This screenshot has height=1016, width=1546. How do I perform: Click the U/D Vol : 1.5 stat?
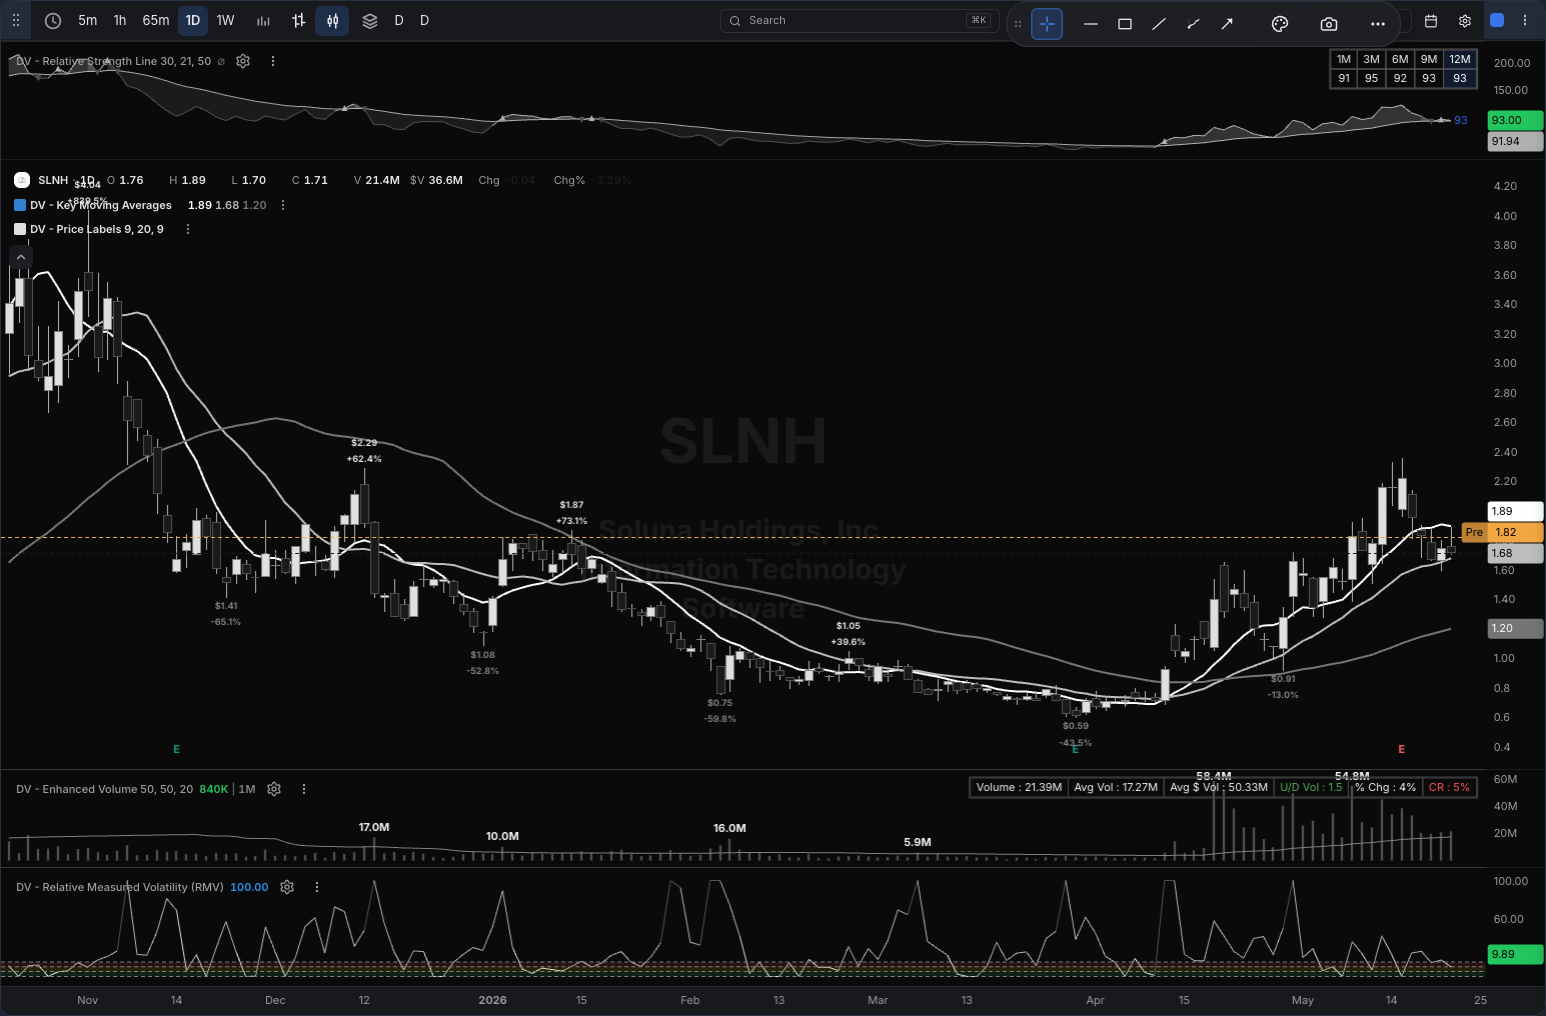[x=1311, y=787]
